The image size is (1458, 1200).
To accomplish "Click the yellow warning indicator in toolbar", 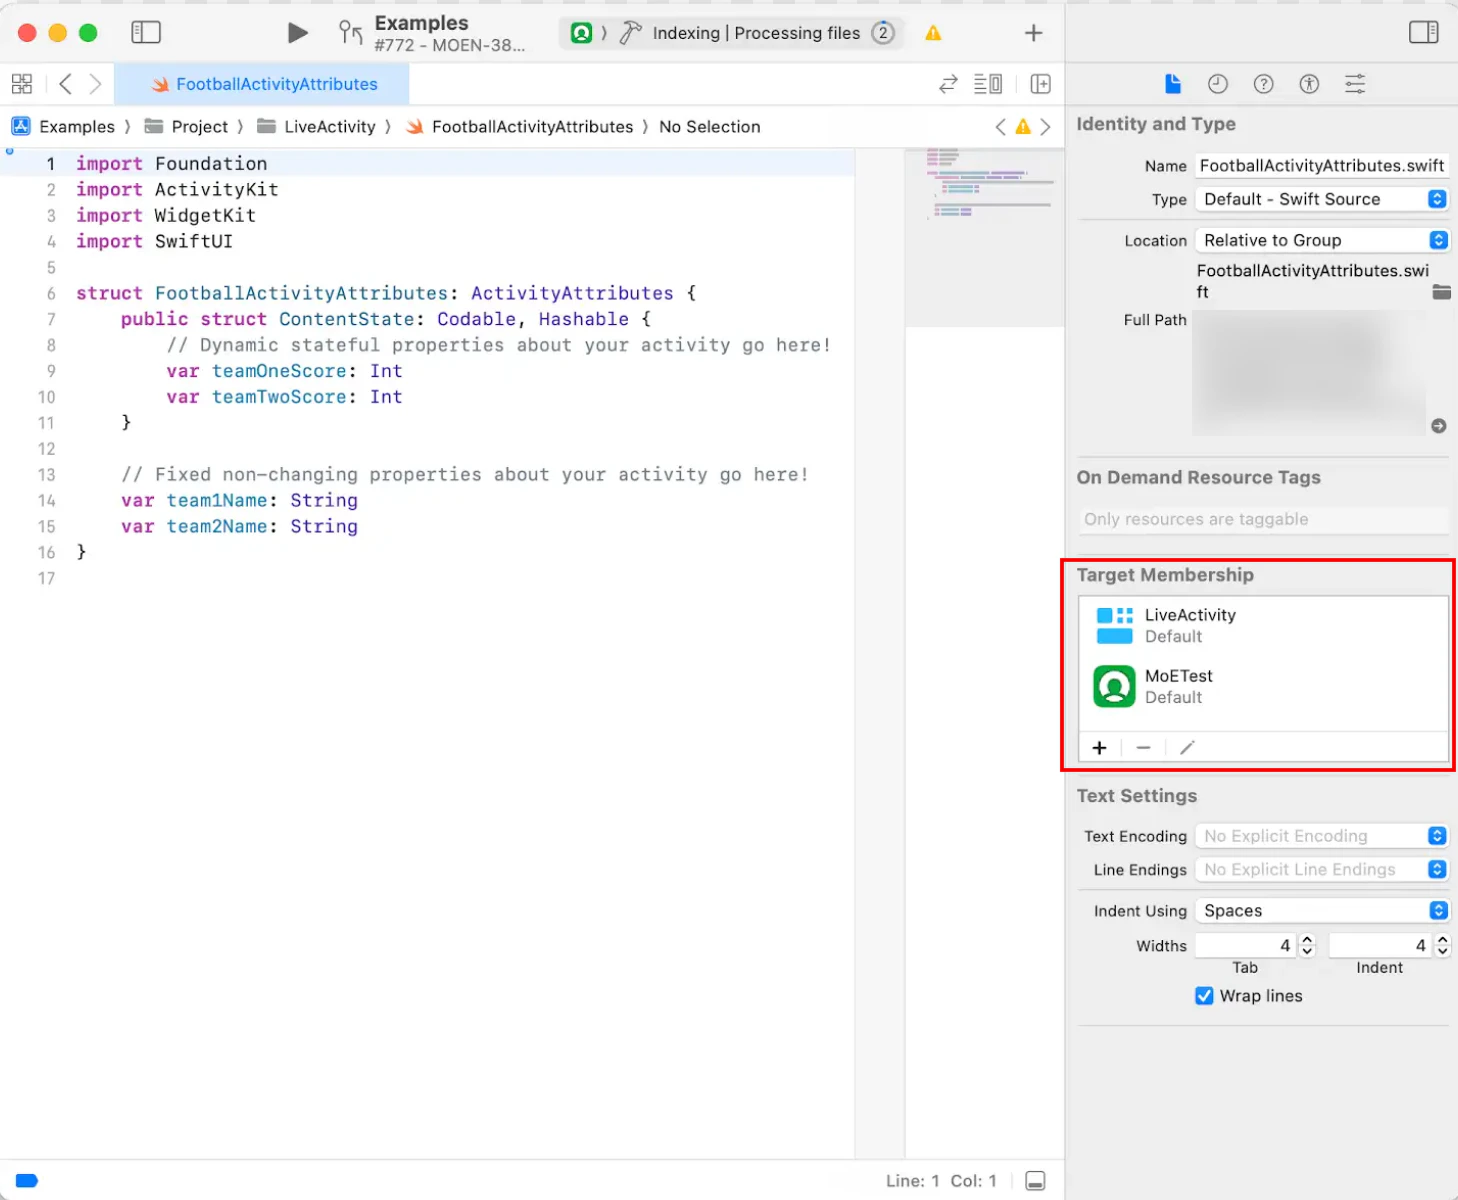I will pyautogui.click(x=933, y=33).
